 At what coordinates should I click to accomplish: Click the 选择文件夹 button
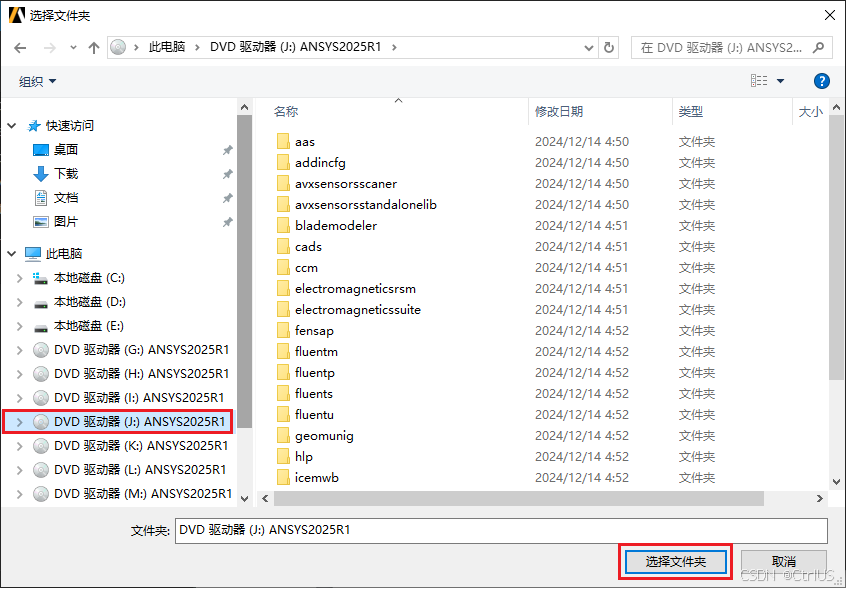[x=675, y=562]
